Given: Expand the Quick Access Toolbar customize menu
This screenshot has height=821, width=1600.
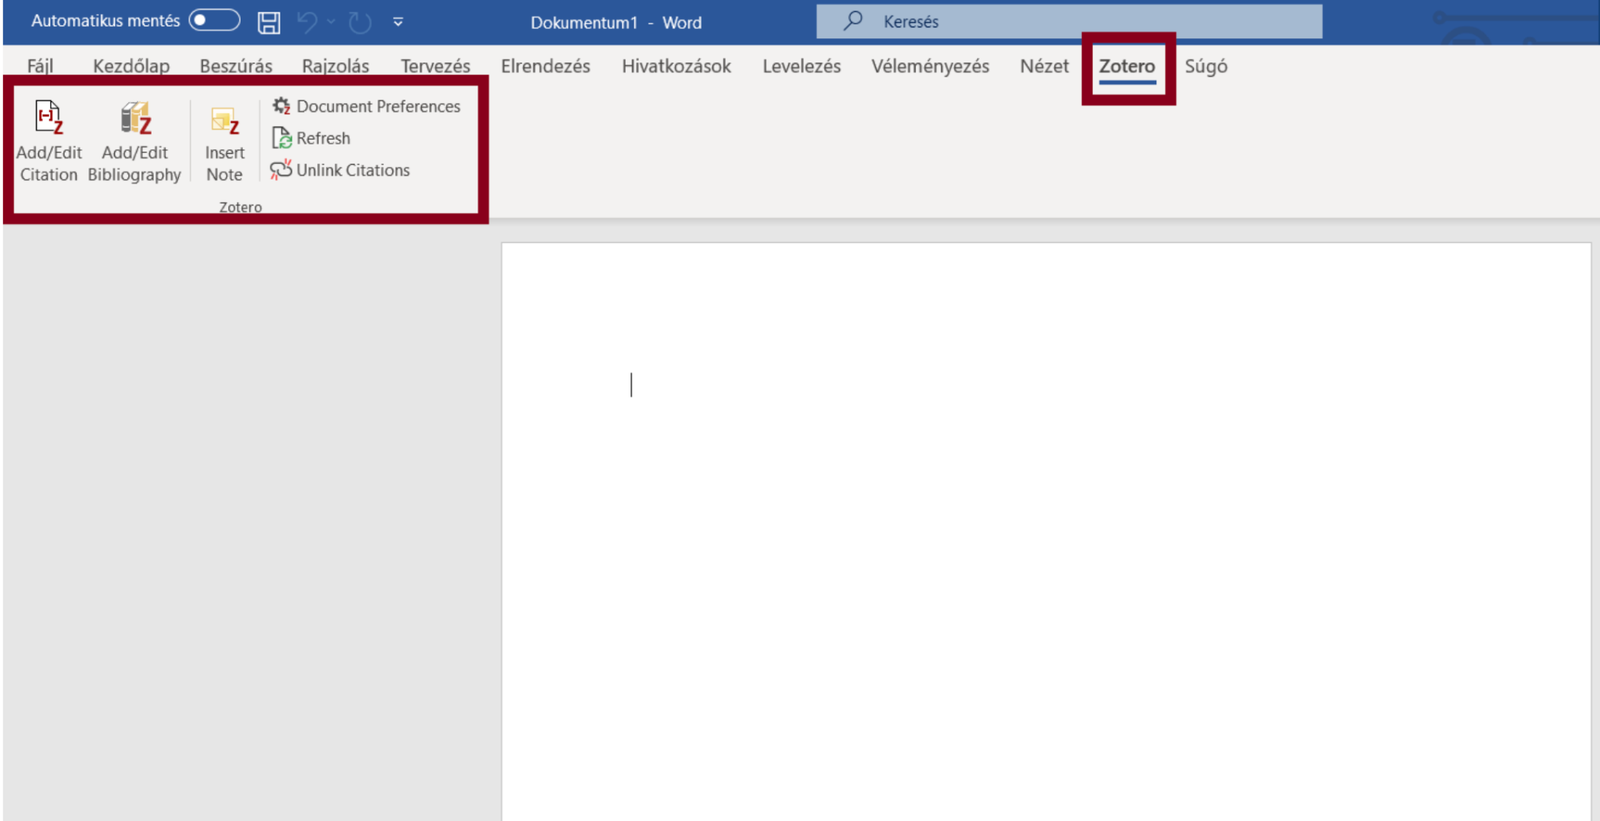Looking at the screenshot, I should [398, 22].
